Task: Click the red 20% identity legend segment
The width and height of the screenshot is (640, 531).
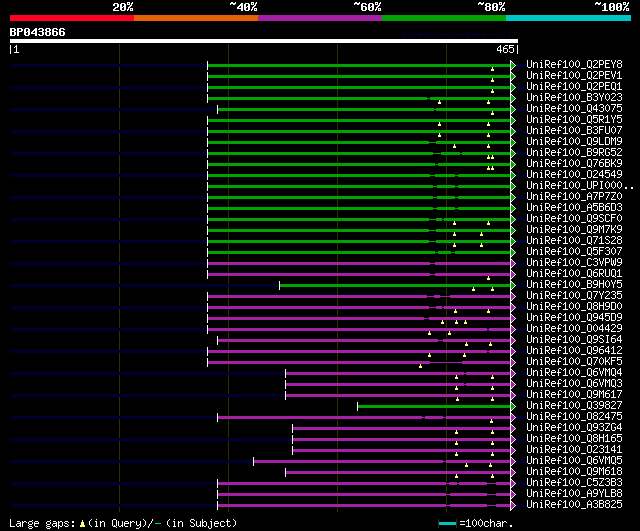Action: click(72, 18)
